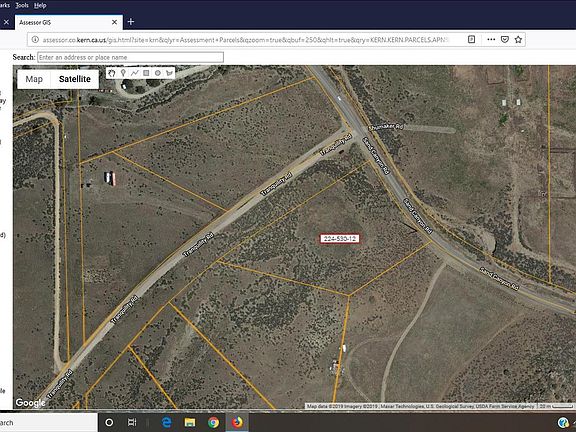Close the Assessor GIS tab
Screen dimensions: 576x432
[114, 22]
